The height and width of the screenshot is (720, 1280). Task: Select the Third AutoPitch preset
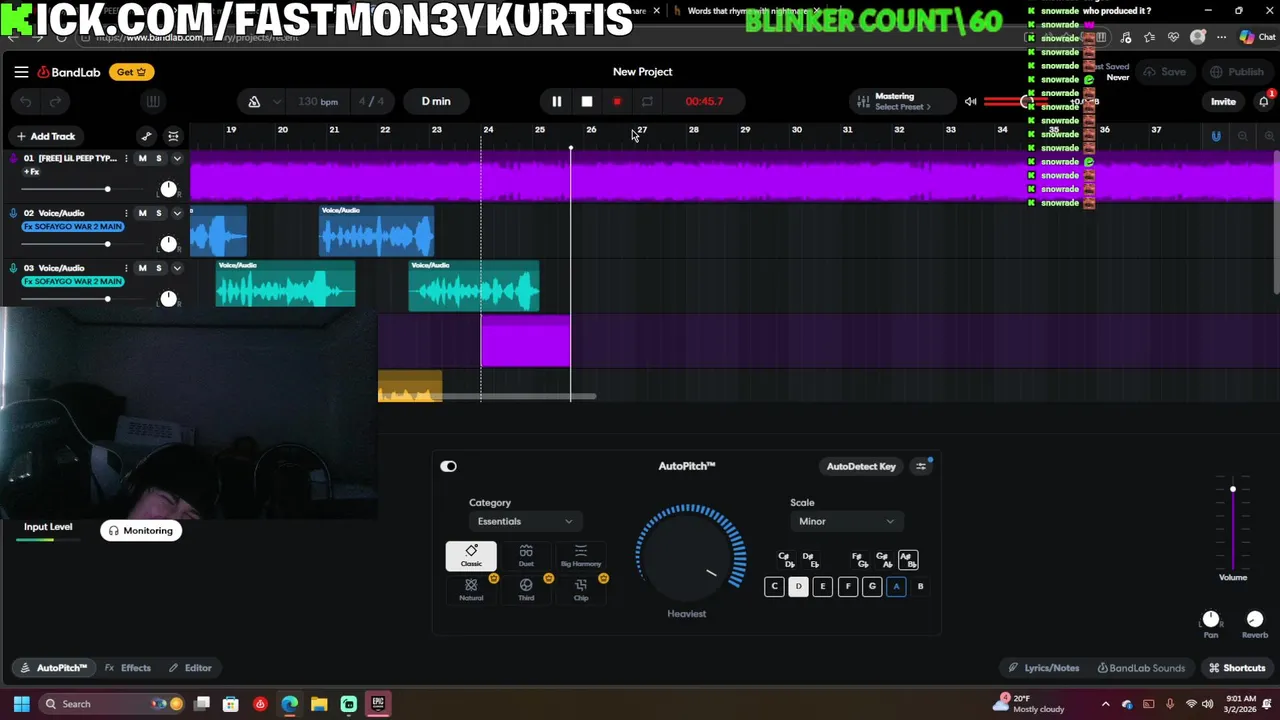point(526,590)
